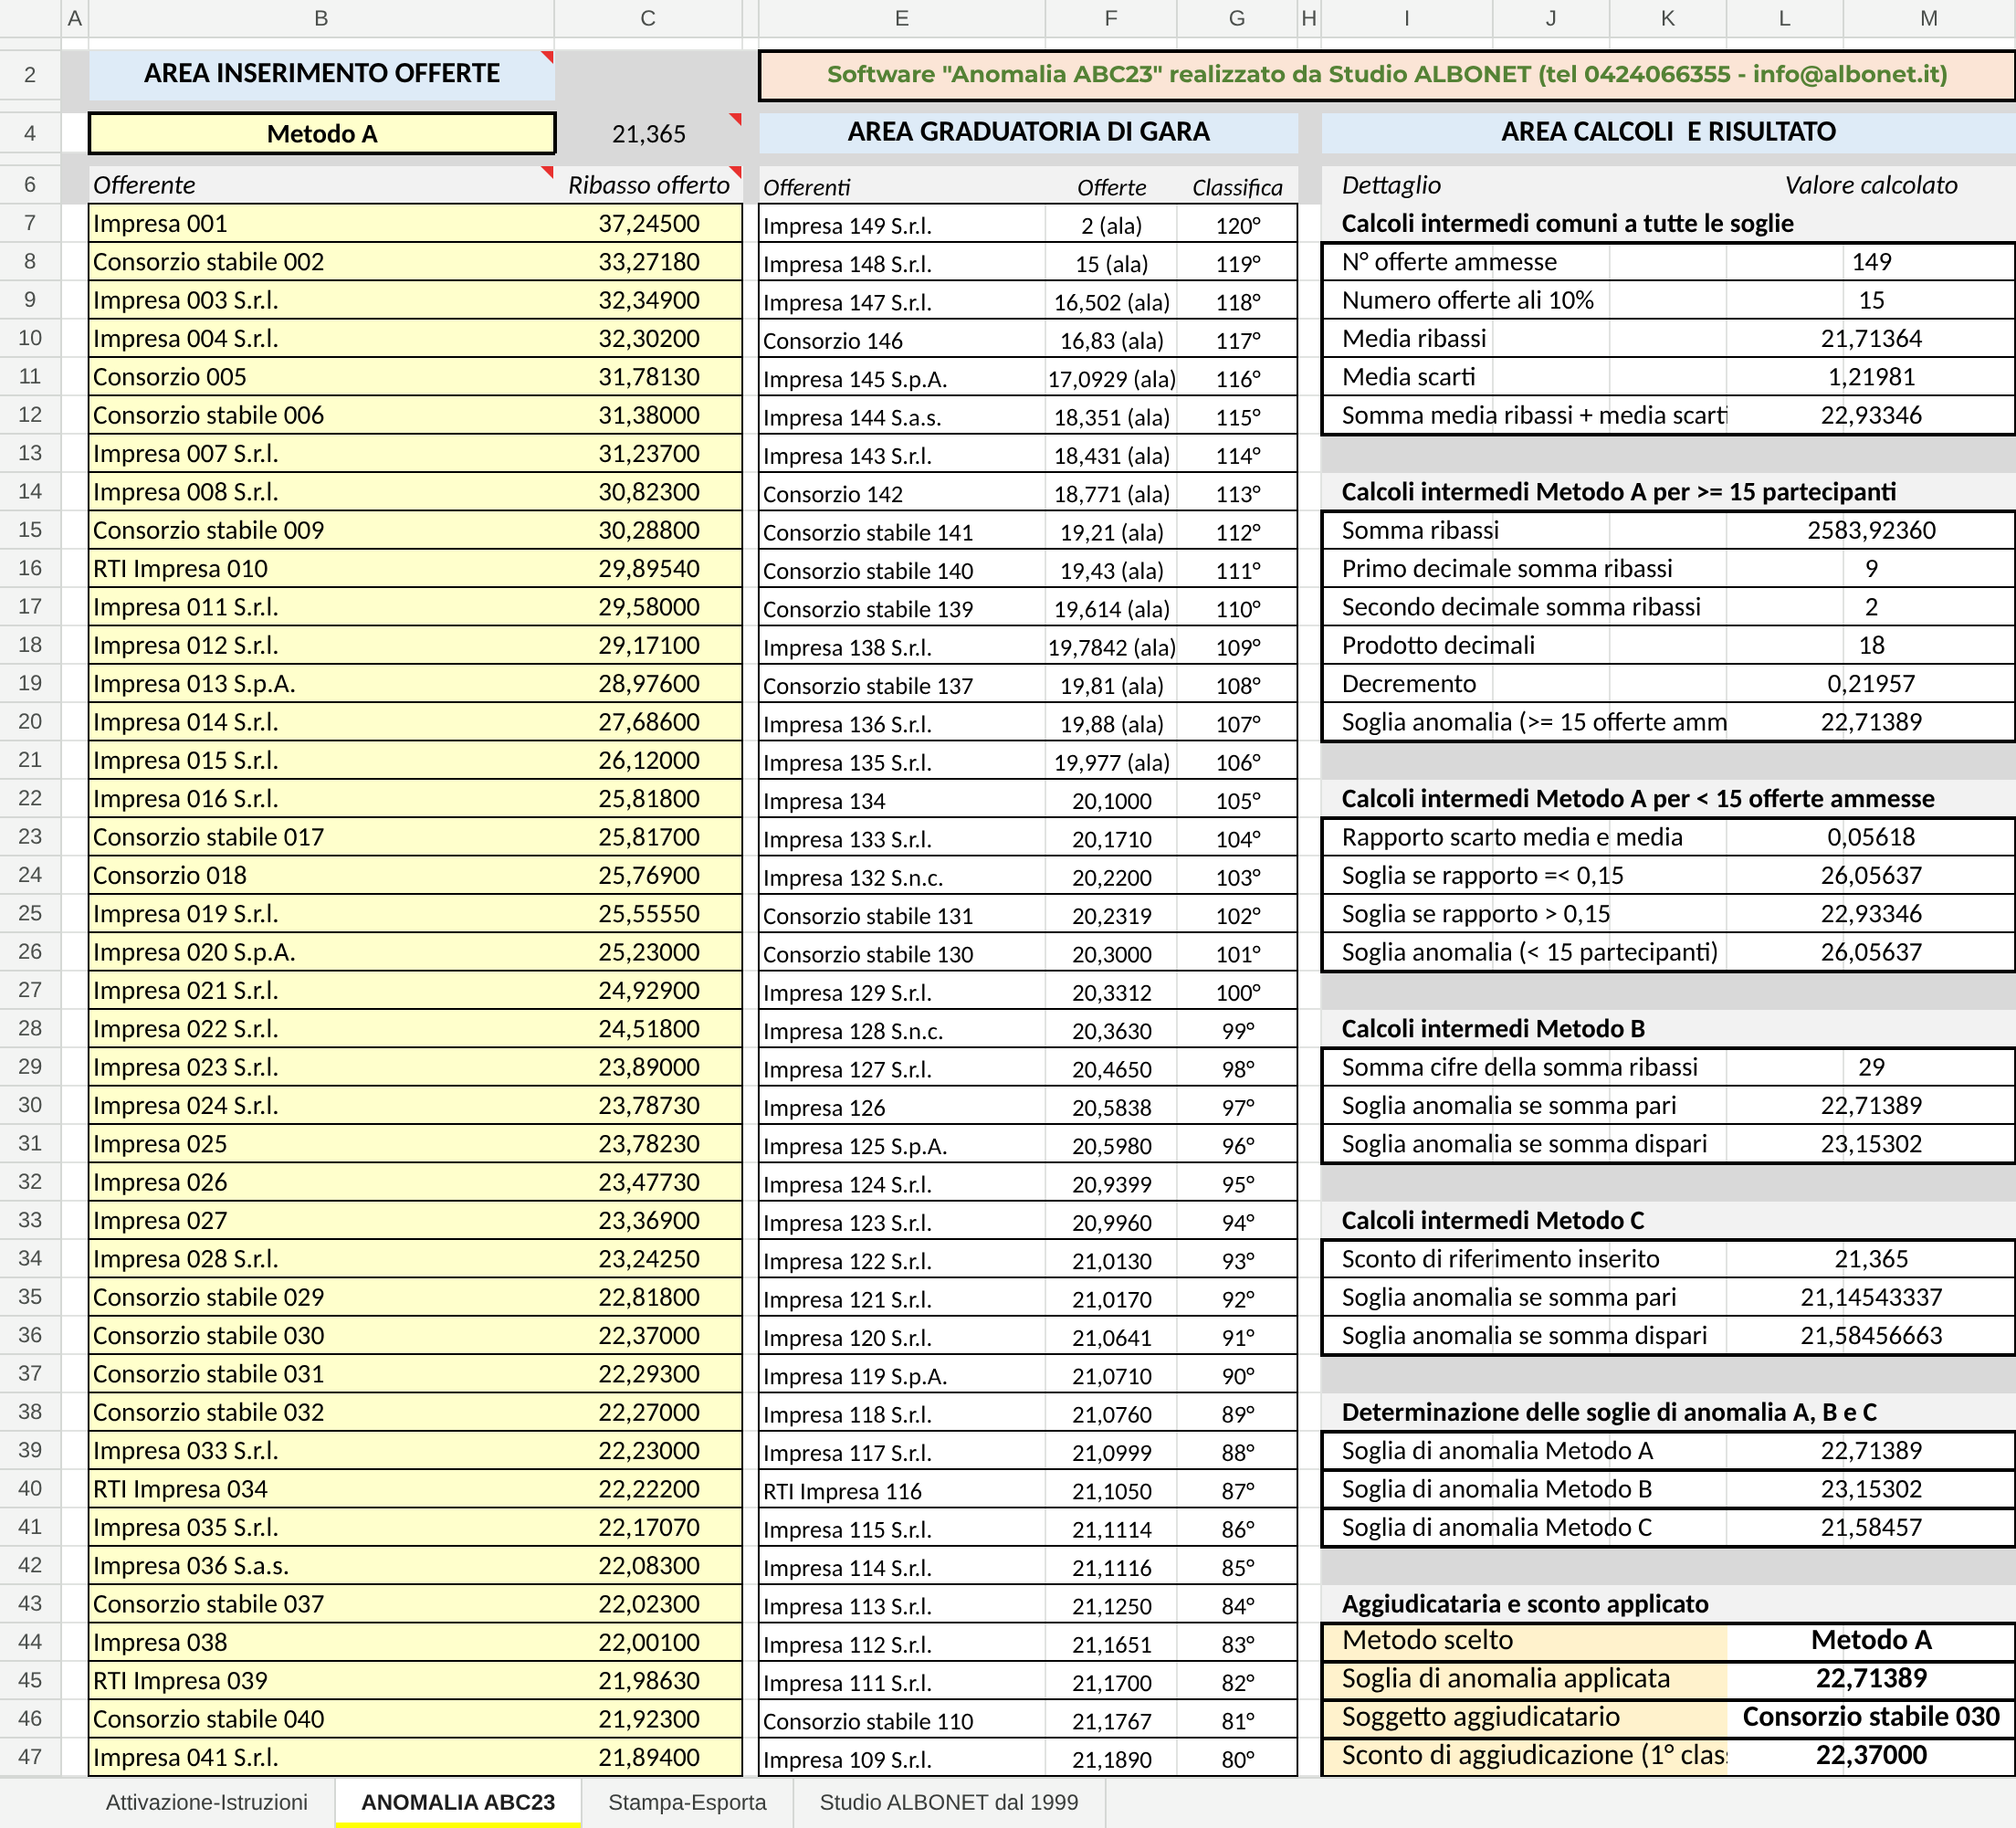Image resolution: width=2016 pixels, height=1828 pixels.
Task: Select column E header
Action: pos(902,18)
